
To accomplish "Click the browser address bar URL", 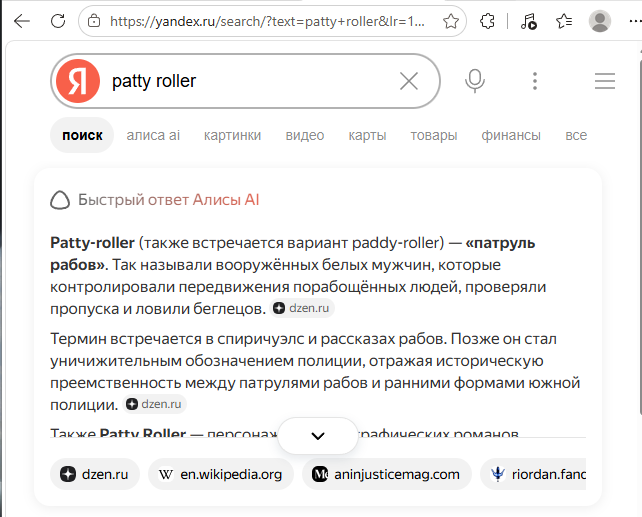I will click(x=267, y=21).
